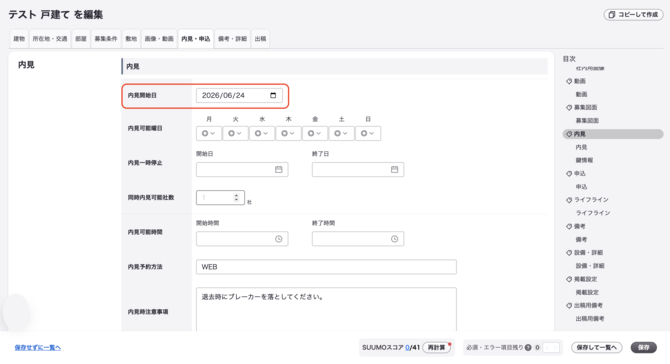Image resolution: width=670 pixels, height=364 pixels.
Task: Switch to the 備考・詳細 tab
Action: pos(232,39)
